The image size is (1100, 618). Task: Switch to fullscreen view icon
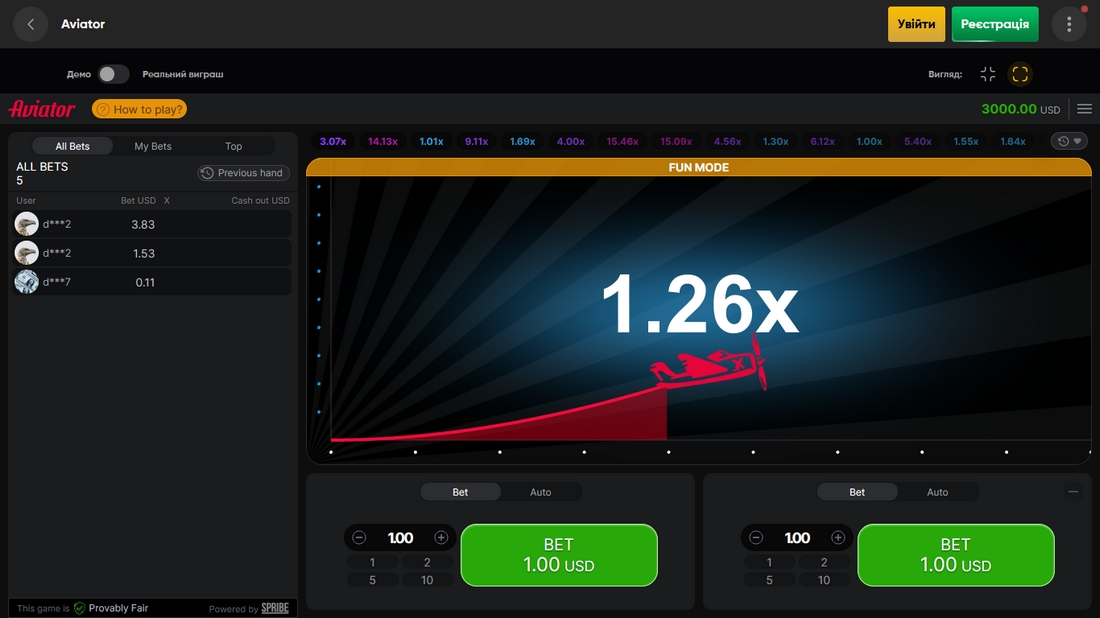click(x=1019, y=74)
